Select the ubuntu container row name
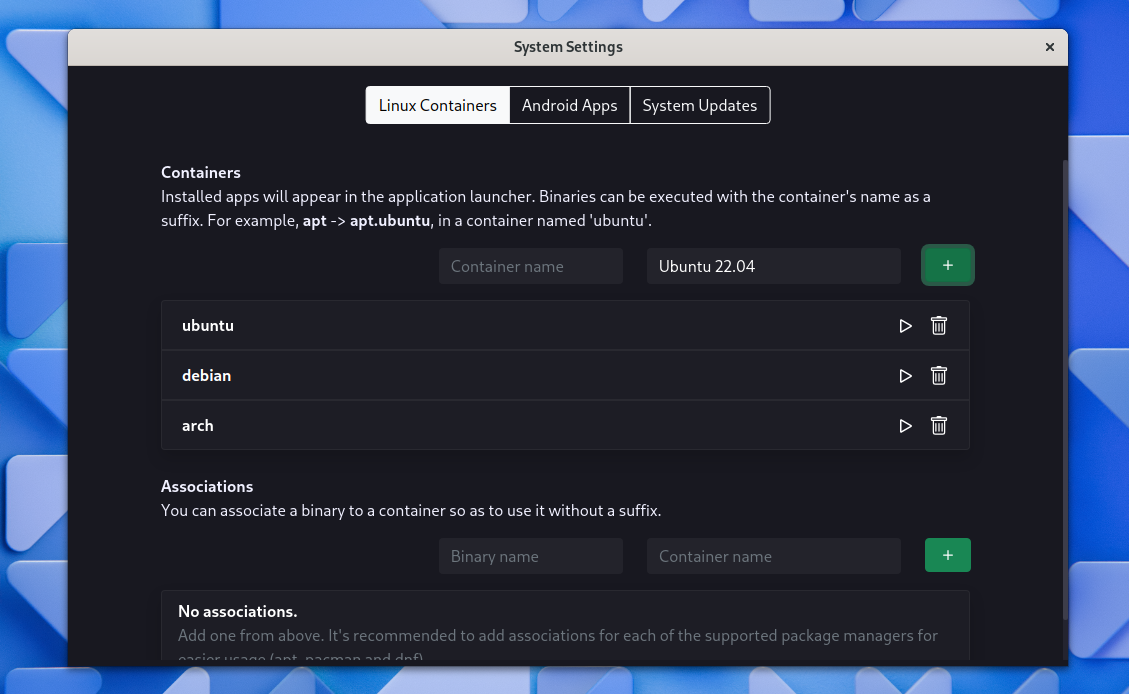 (x=208, y=325)
